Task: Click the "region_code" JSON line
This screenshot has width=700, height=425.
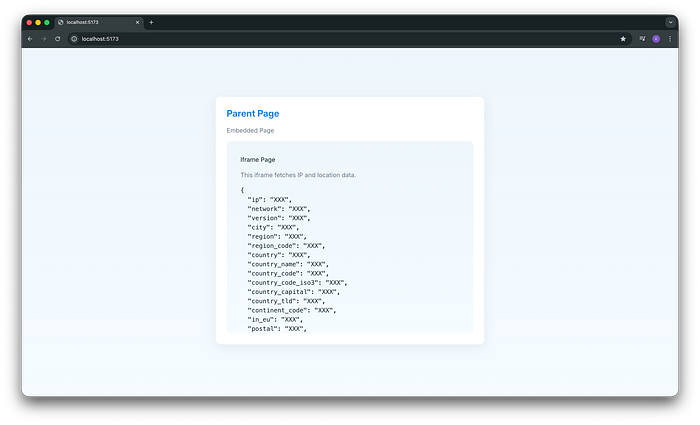Action: (286, 246)
